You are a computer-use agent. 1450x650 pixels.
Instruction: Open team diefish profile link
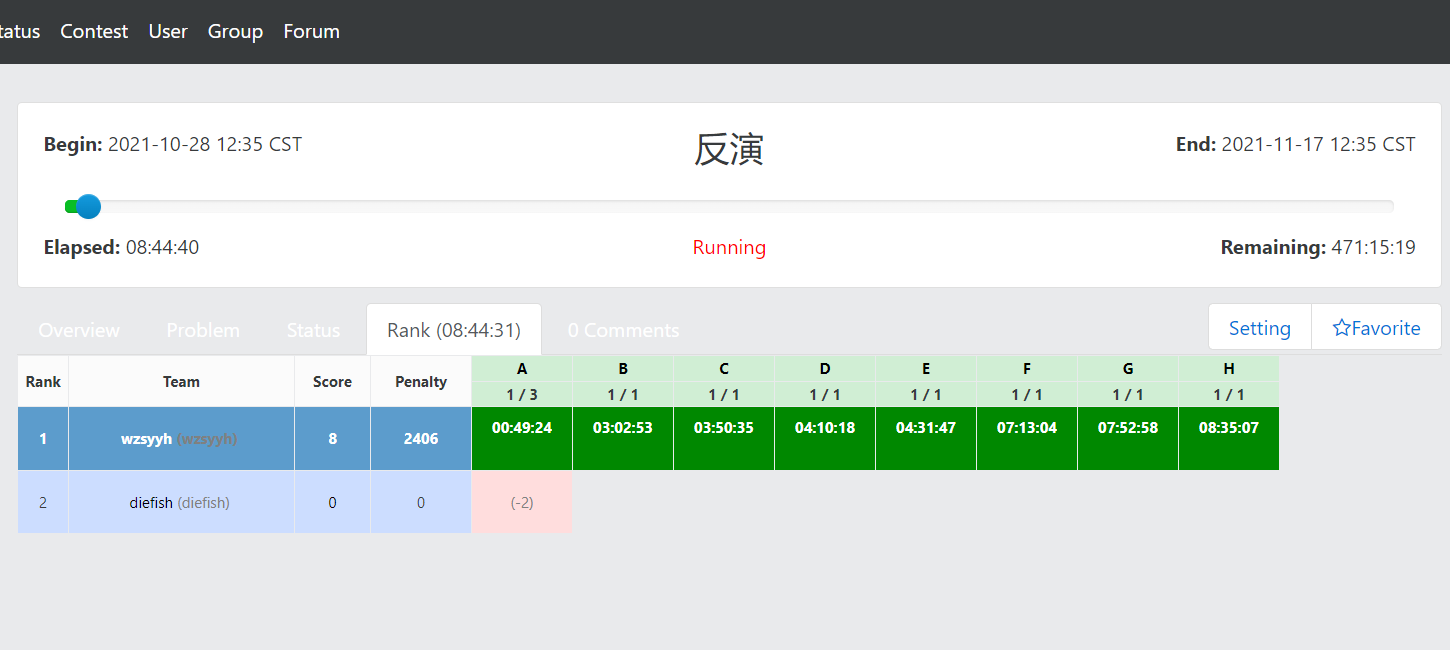point(152,503)
